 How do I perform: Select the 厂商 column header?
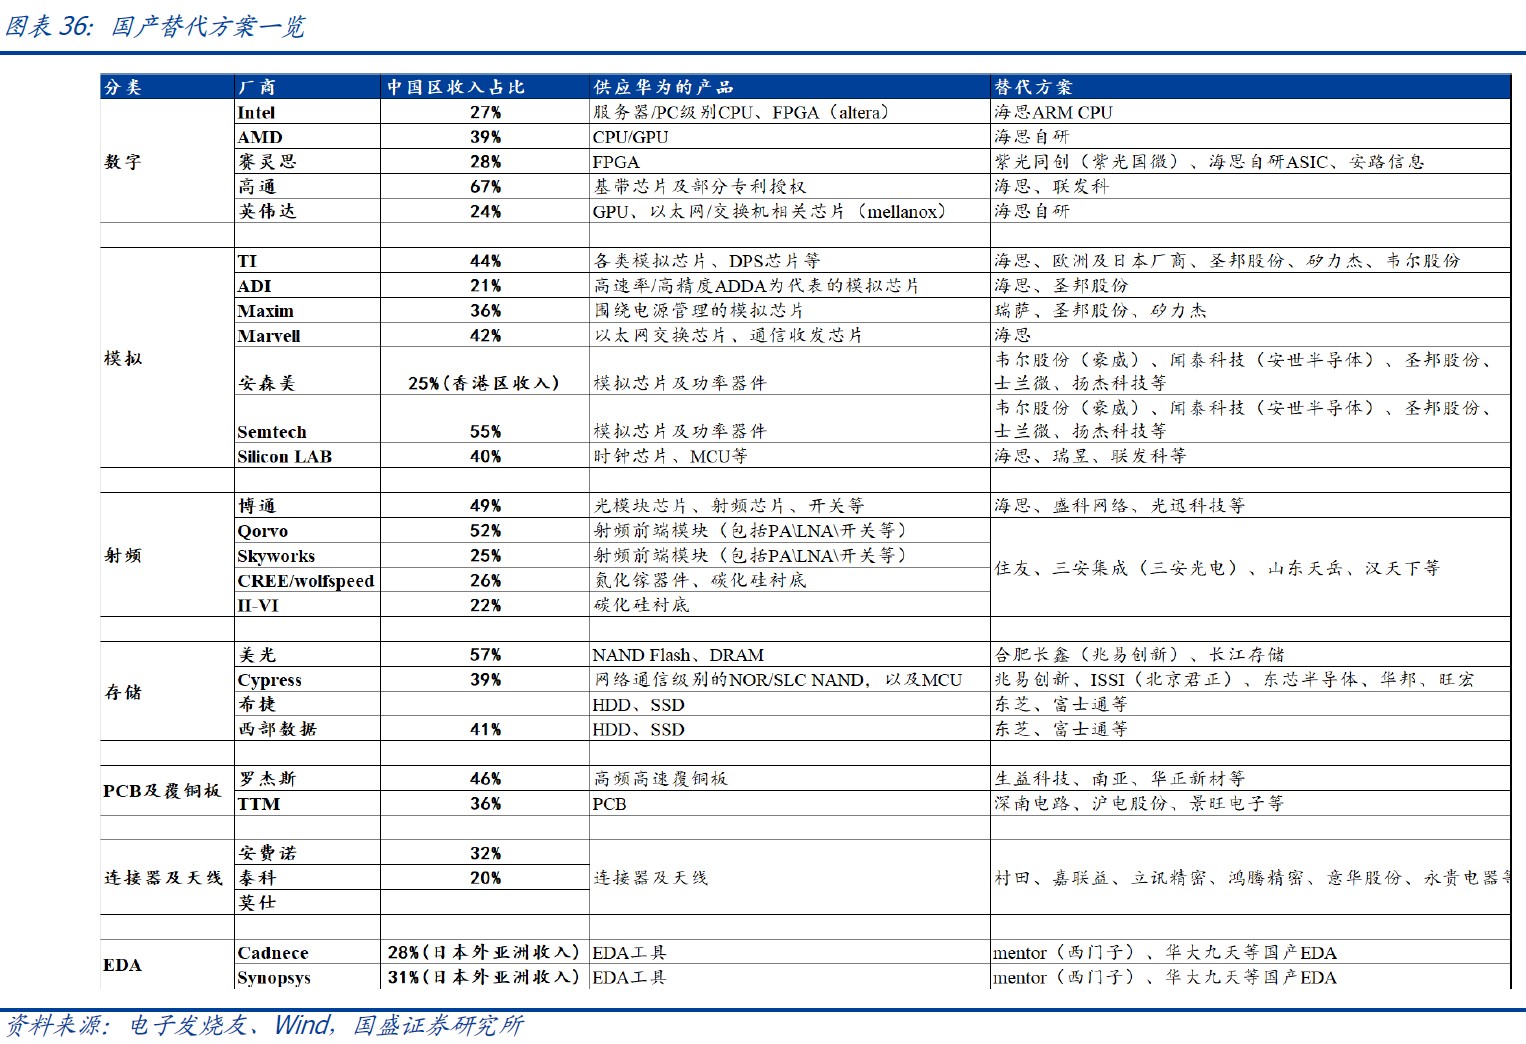[307, 87]
